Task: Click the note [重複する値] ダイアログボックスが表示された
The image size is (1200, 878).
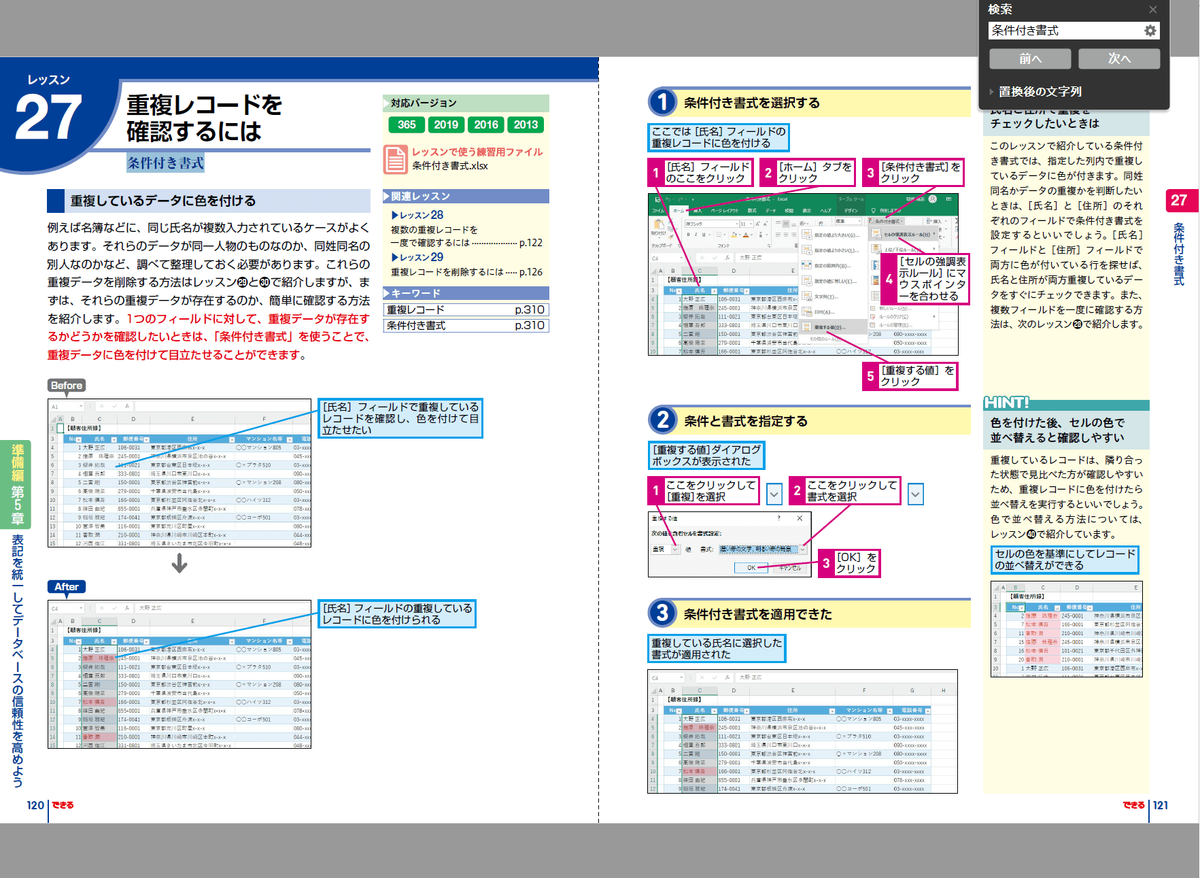Action: coord(707,456)
